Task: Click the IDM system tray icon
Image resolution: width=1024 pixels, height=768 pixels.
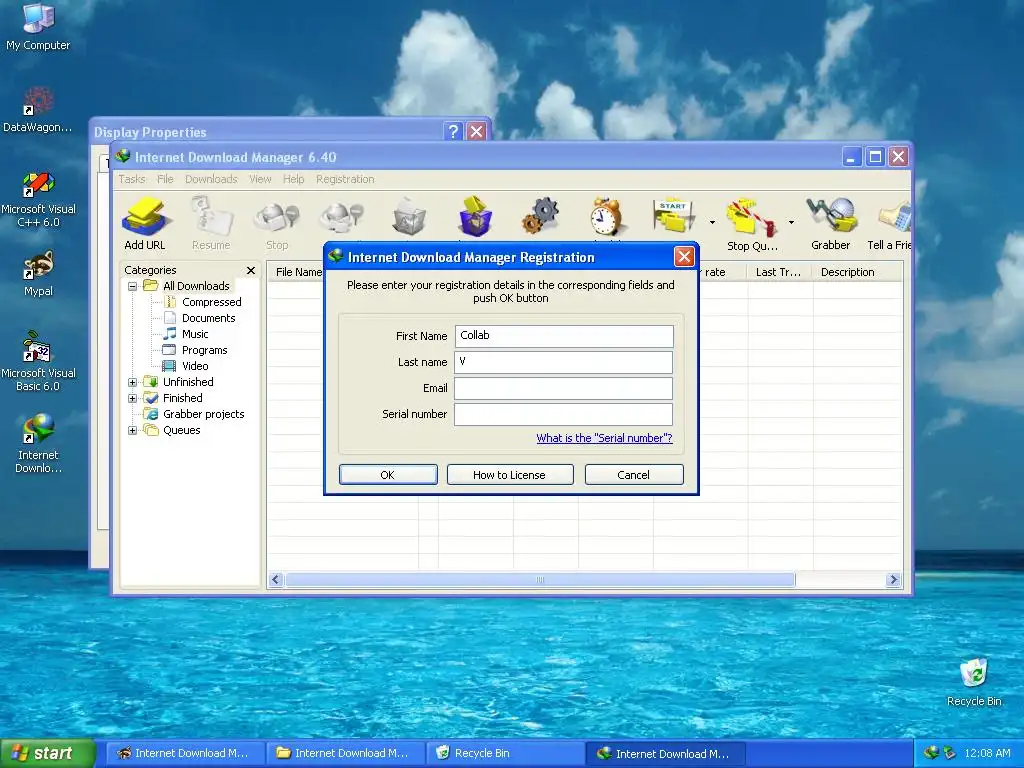Action: [931, 754]
